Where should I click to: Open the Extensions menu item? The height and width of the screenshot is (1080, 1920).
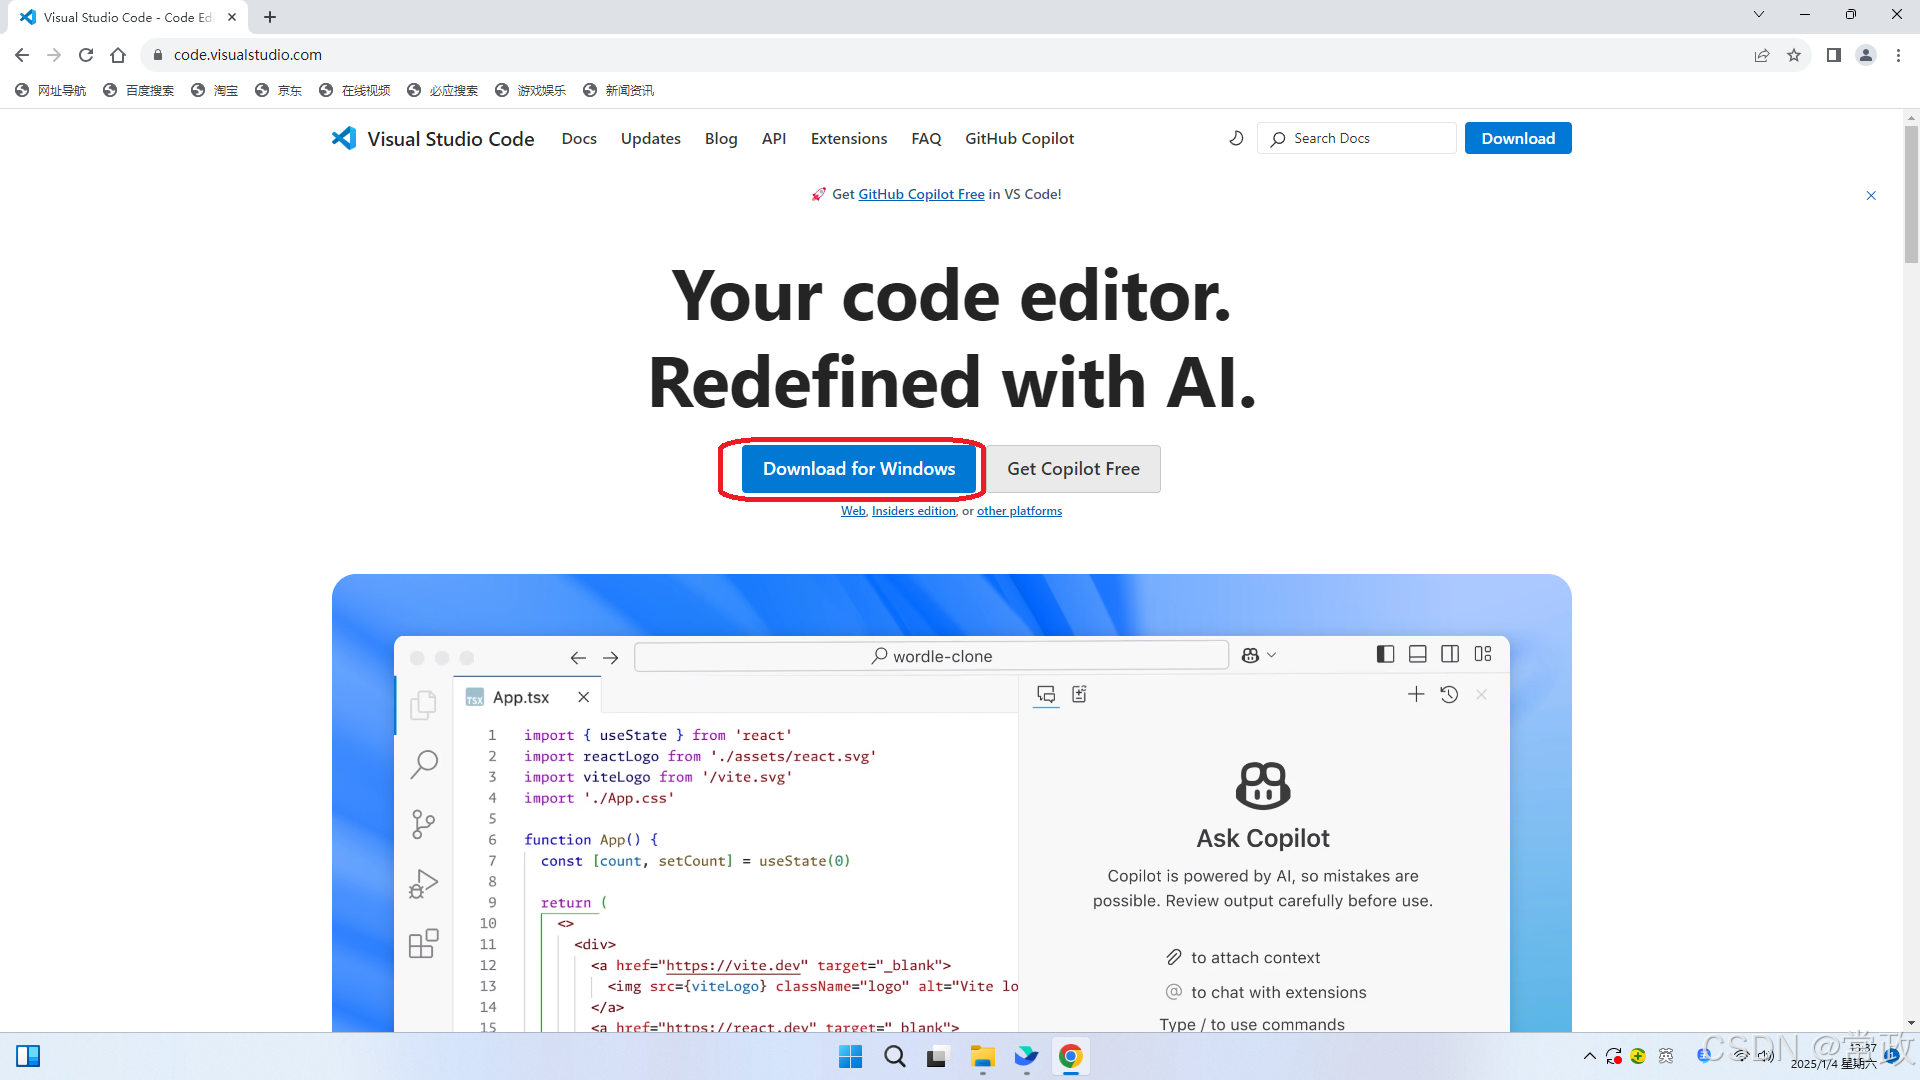click(x=849, y=138)
